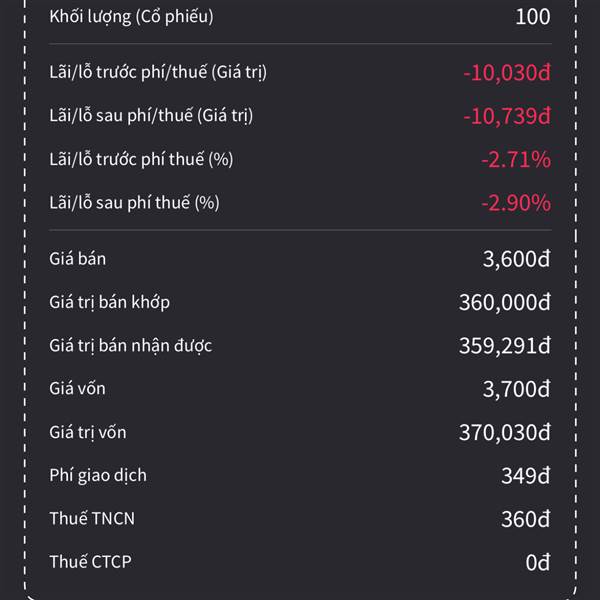Click the 349đ transaction fee value

pyautogui.click(x=526, y=476)
